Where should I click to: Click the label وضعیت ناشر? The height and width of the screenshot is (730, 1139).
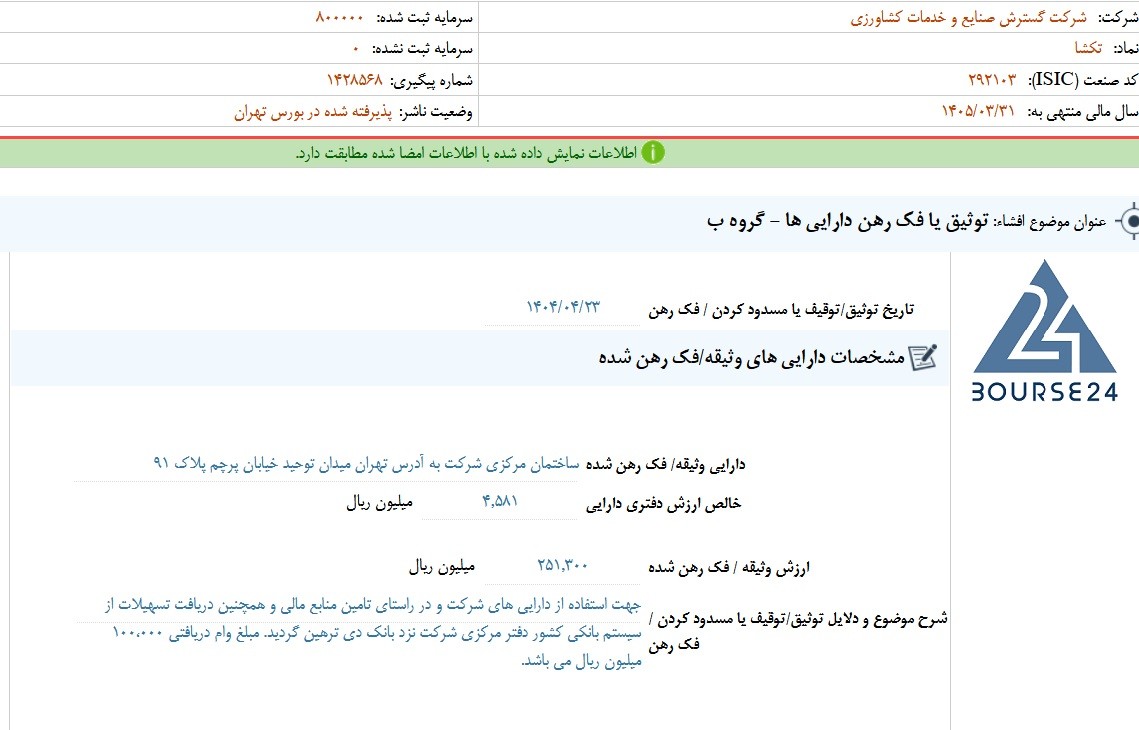pyautogui.click(x=436, y=112)
